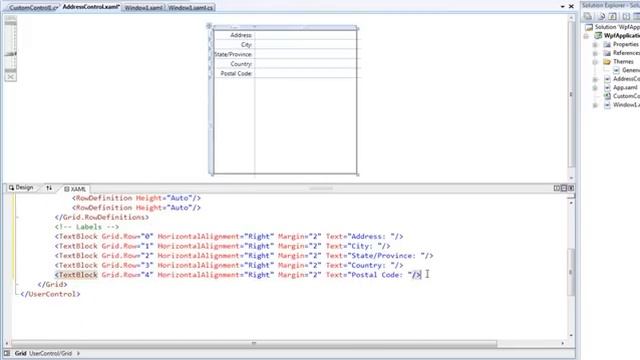Select the AddressControl.xaml tab

(x=91, y=7)
